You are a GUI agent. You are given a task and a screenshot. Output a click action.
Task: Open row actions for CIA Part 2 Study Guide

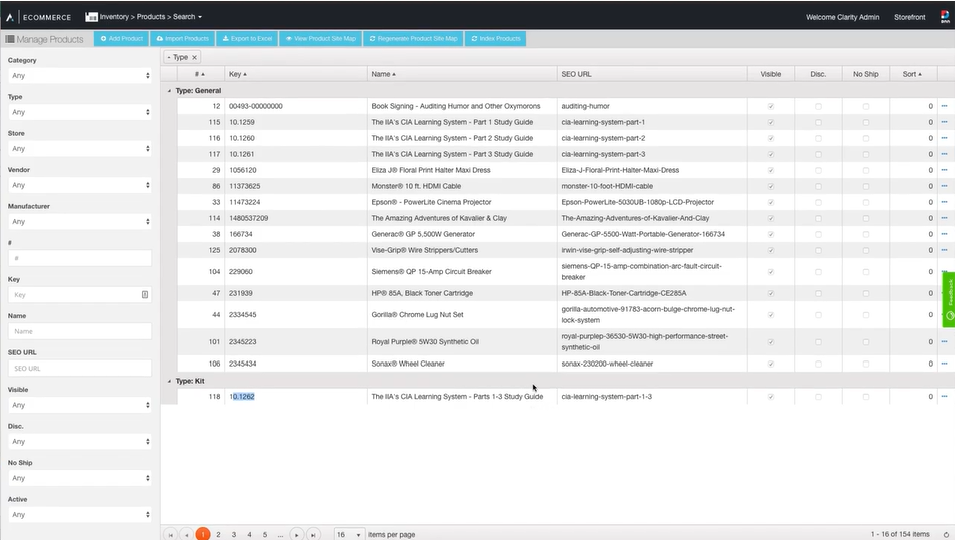[945, 138]
